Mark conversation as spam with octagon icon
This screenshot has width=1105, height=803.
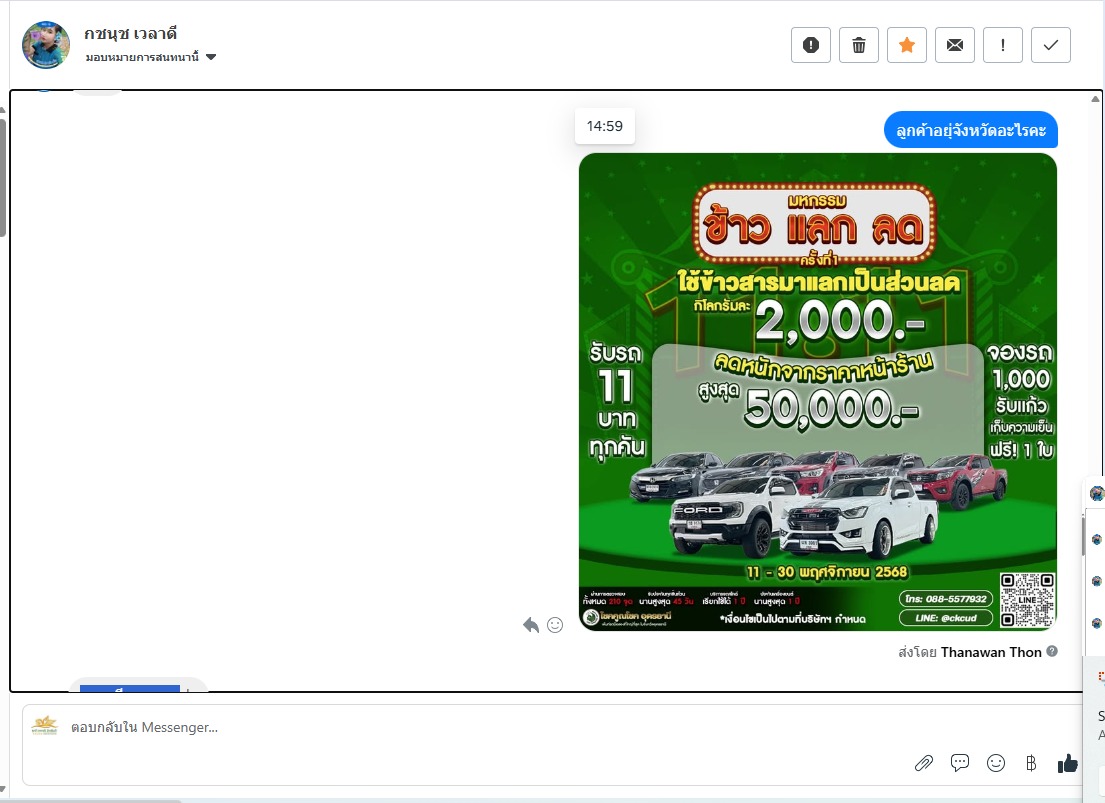pos(811,45)
